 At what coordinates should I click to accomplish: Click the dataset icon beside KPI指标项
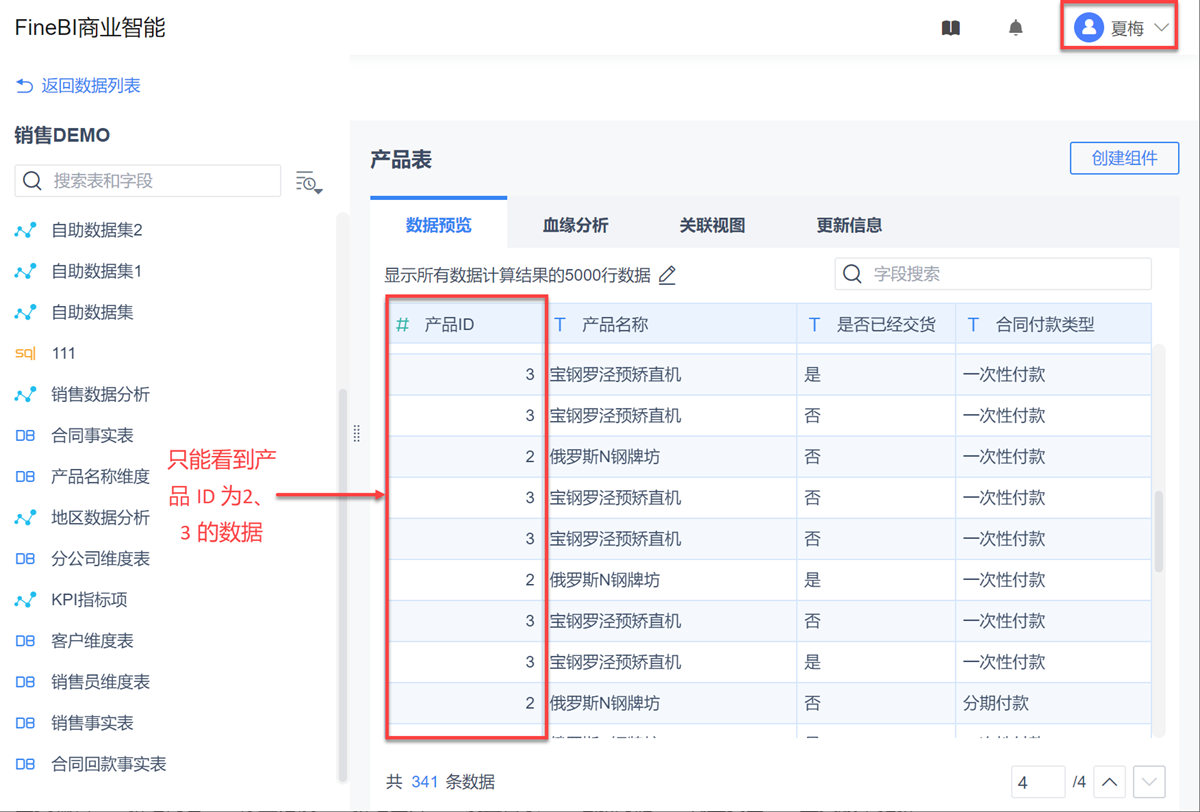point(26,600)
